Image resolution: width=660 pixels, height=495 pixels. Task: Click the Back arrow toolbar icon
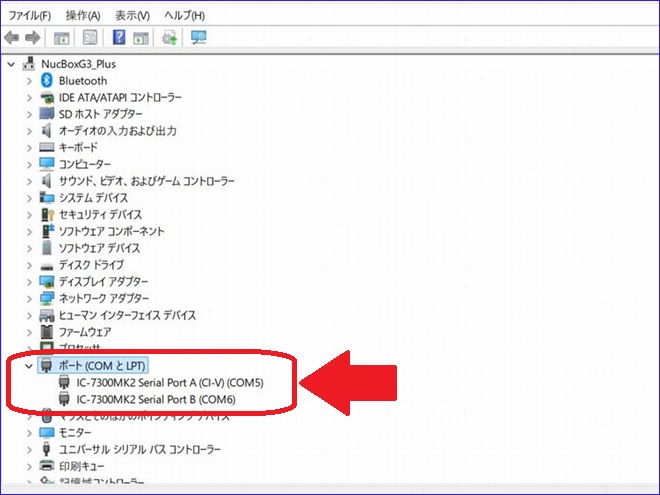[12, 38]
